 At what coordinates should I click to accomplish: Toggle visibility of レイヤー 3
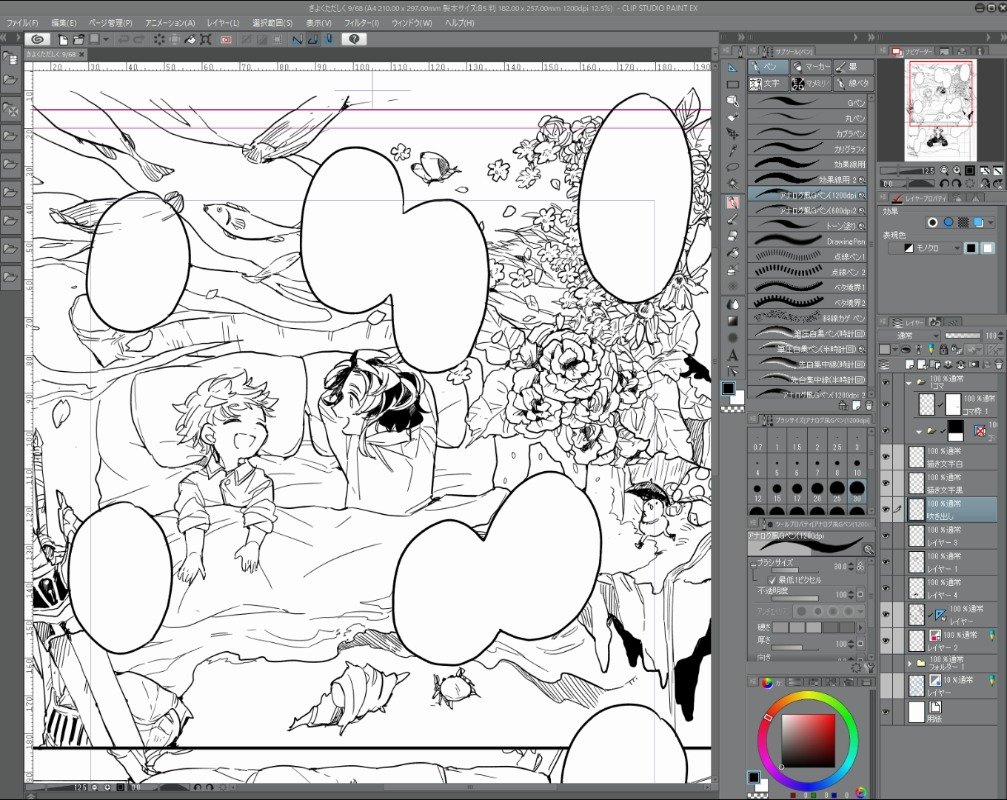[886, 535]
